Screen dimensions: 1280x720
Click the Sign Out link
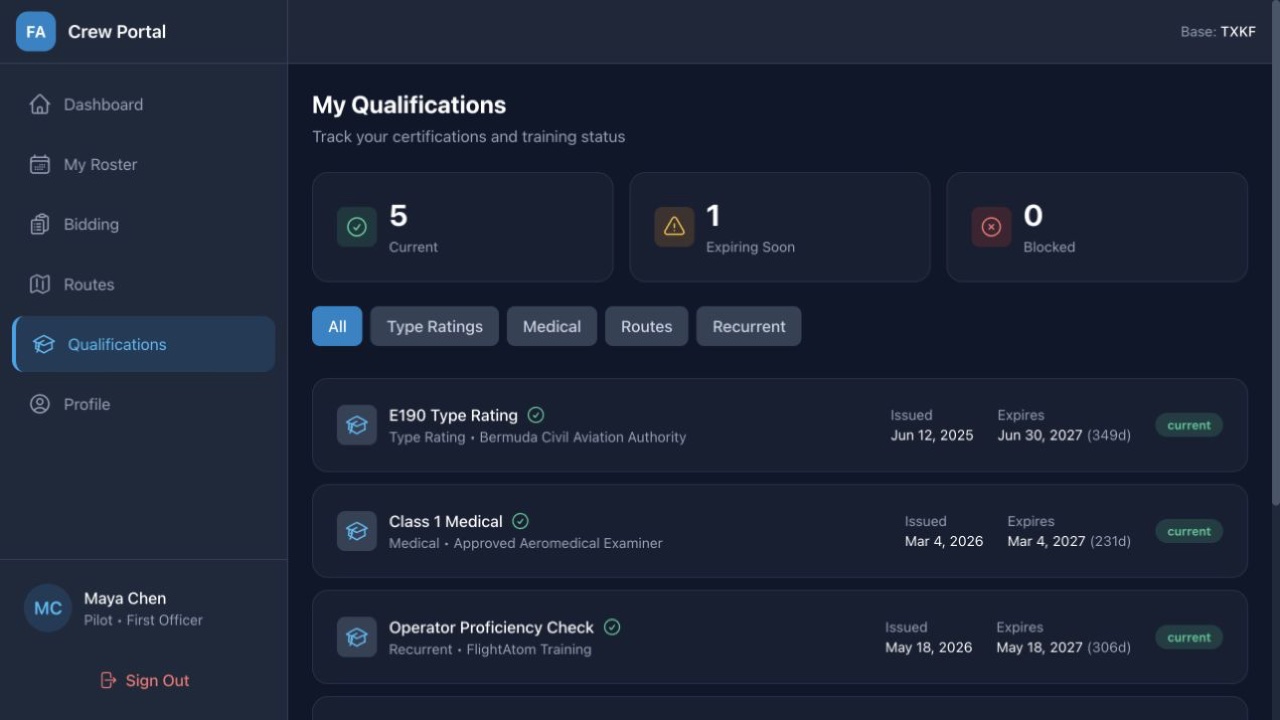tap(144, 680)
